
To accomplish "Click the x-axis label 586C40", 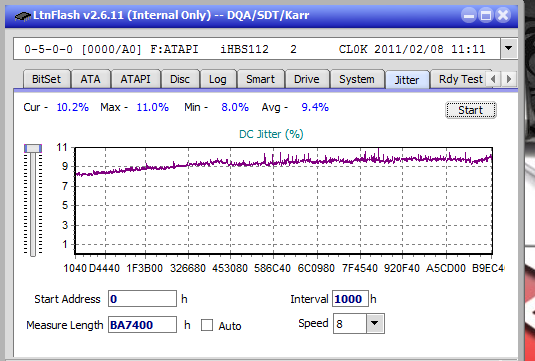I will point(272,268).
